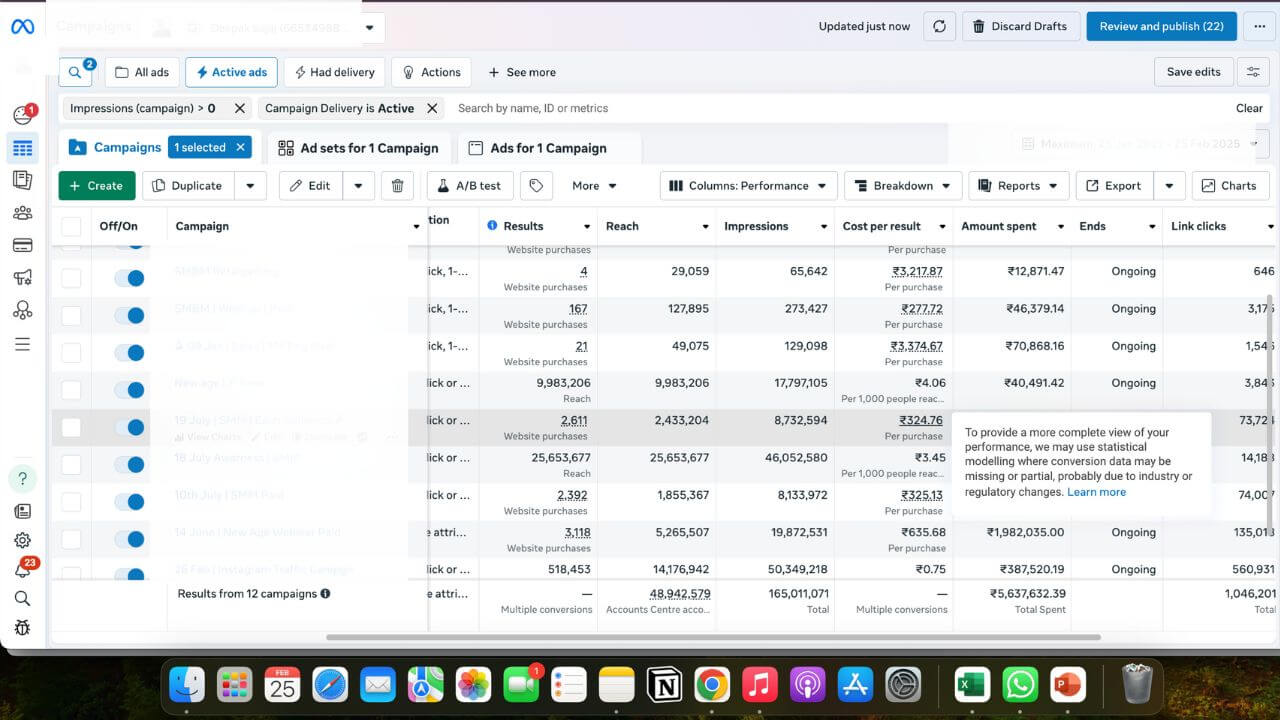Screen dimensions: 1280x720
Task: Open the column customization sliders icon
Action: 1253,72
